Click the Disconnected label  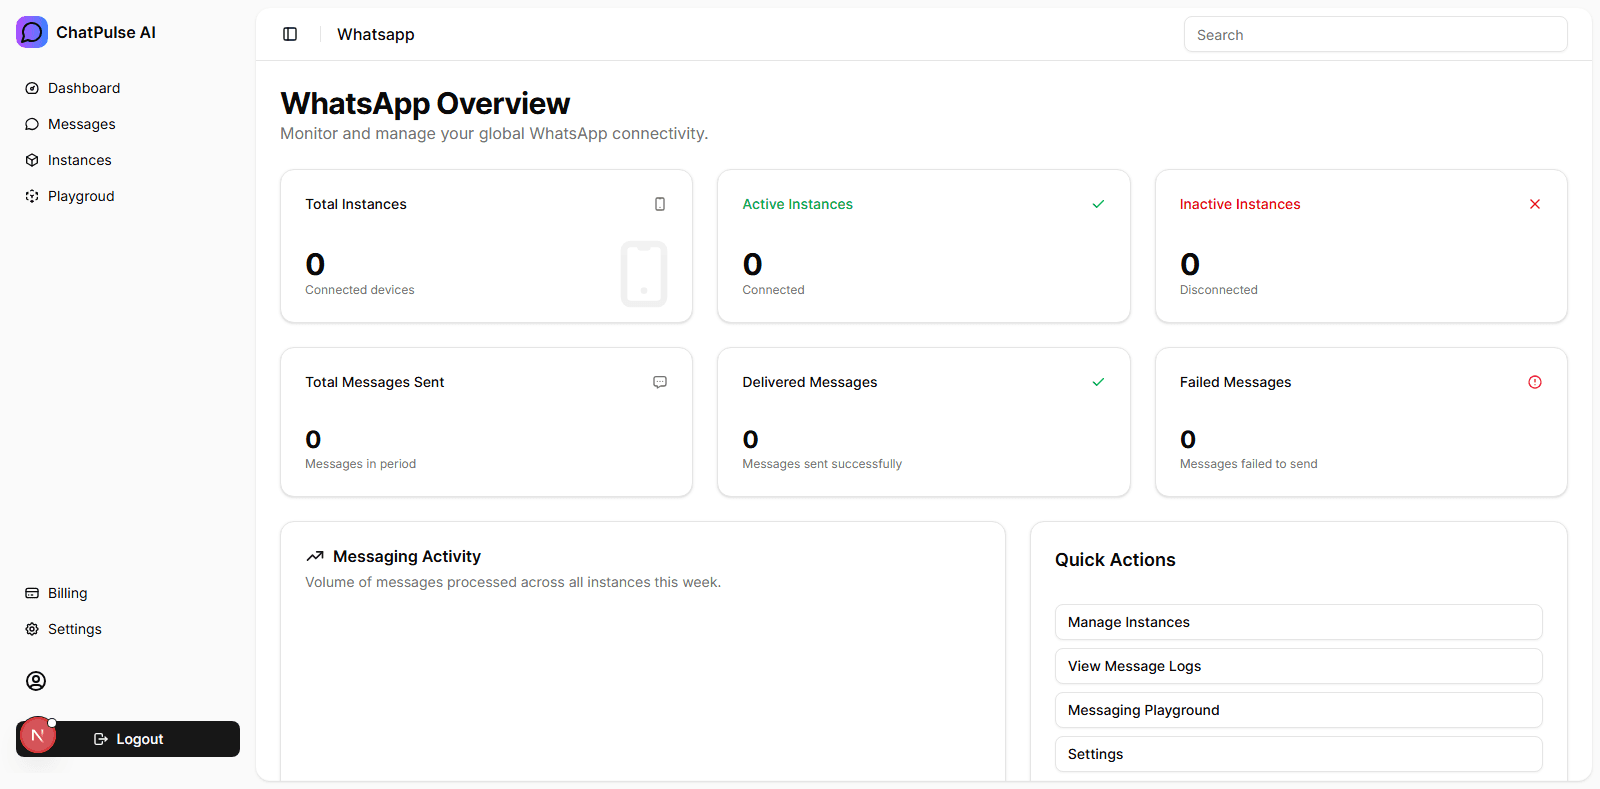pyautogui.click(x=1219, y=290)
